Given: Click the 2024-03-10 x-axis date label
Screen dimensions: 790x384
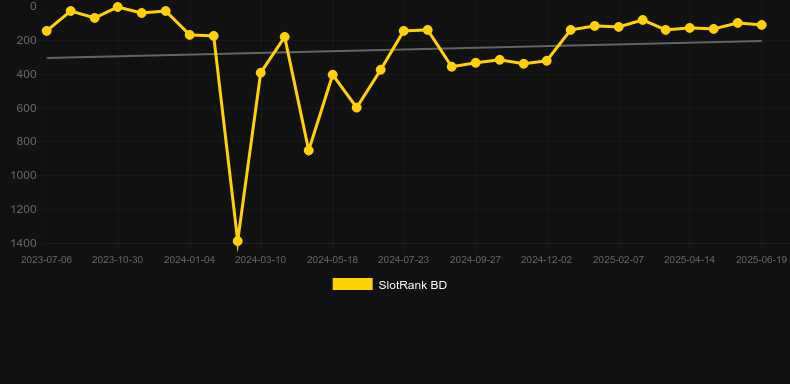Looking at the screenshot, I should point(260,260).
